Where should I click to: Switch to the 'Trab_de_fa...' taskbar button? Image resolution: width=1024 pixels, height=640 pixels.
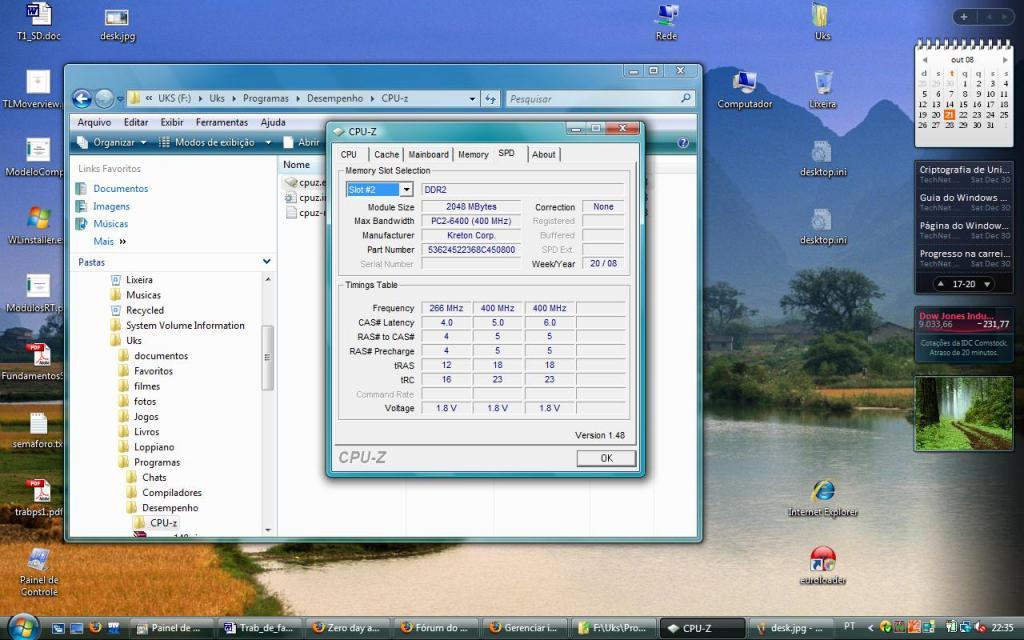(259, 628)
